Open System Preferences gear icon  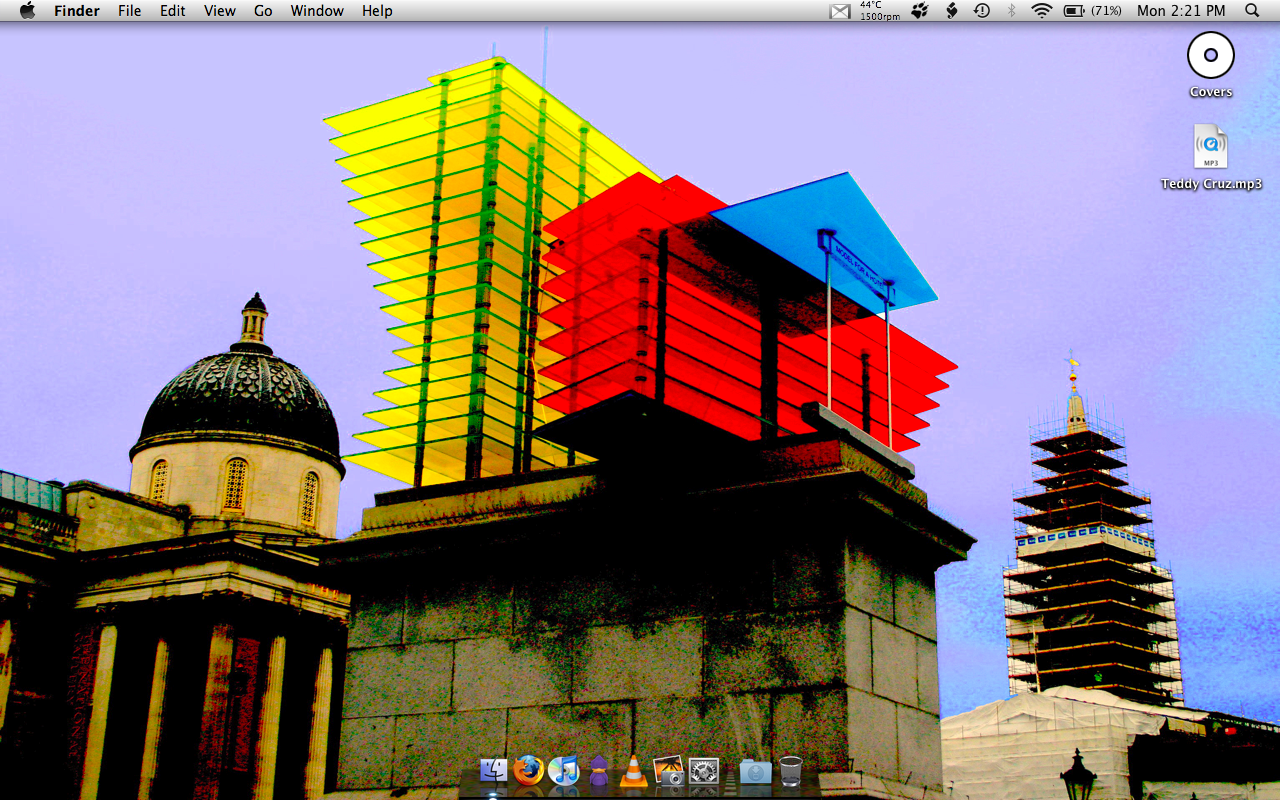[x=704, y=770]
